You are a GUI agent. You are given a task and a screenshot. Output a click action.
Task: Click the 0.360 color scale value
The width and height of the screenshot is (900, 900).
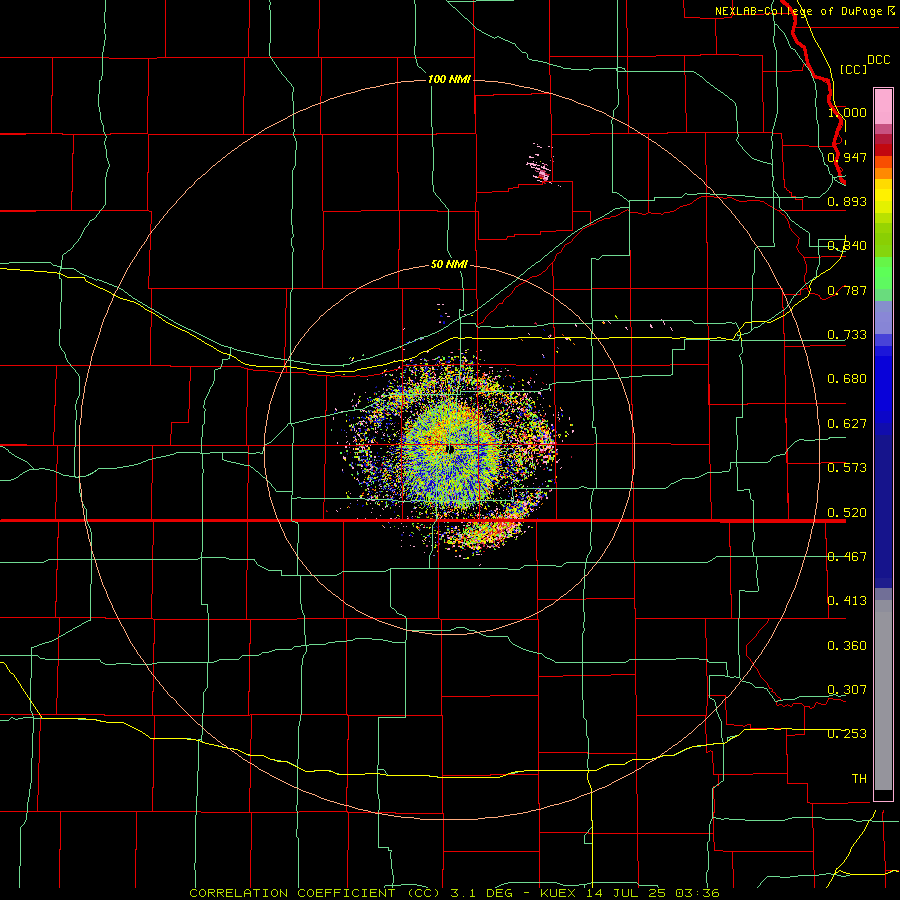point(847,646)
